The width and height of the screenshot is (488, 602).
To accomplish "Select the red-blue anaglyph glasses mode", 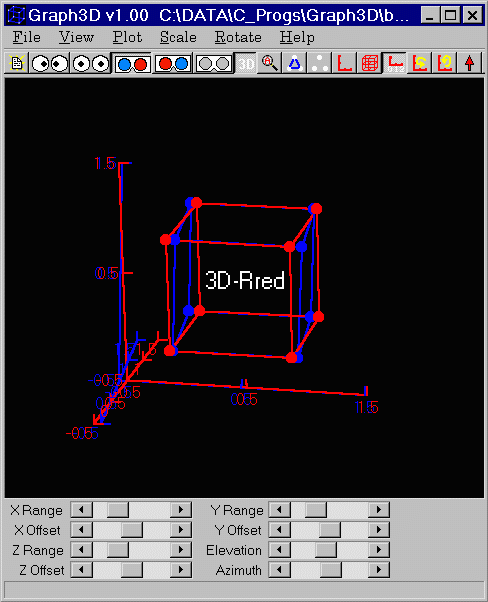I will click(x=173, y=63).
